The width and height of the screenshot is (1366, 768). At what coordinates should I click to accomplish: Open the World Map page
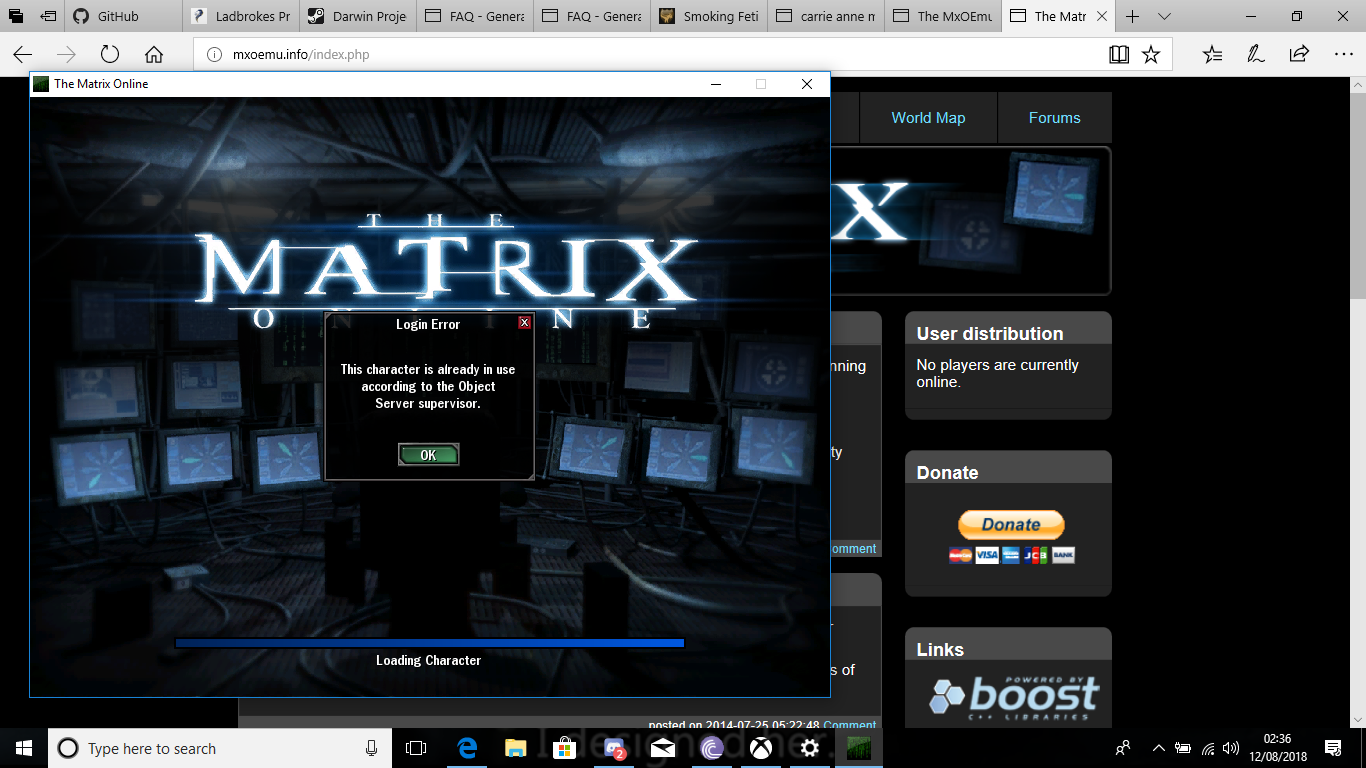pos(928,118)
